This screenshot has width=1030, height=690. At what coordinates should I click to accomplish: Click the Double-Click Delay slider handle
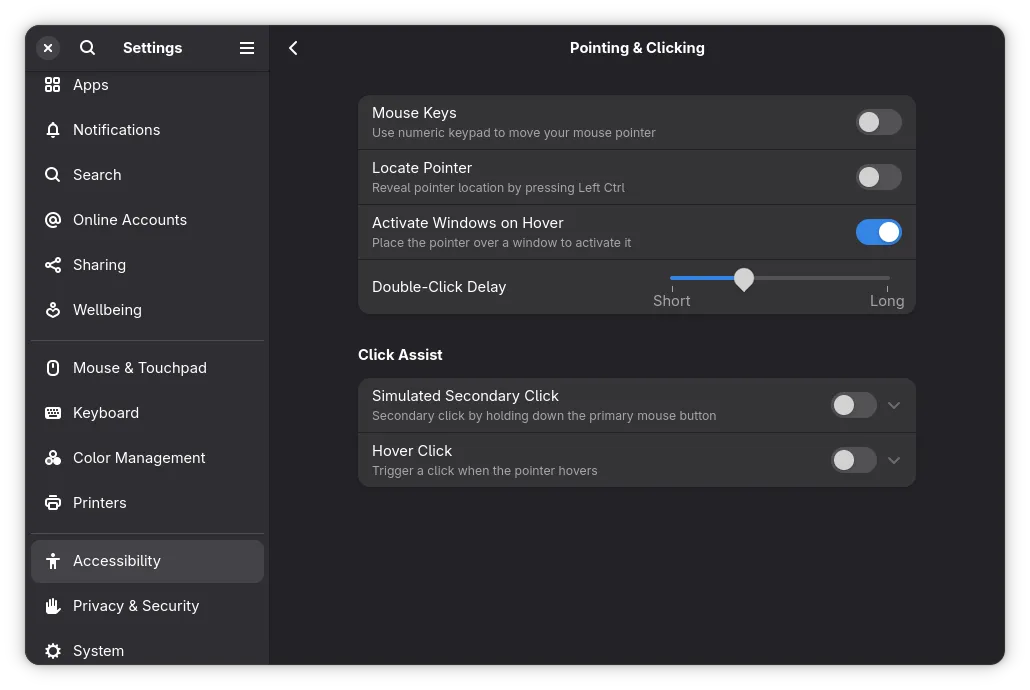tap(744, 279)
